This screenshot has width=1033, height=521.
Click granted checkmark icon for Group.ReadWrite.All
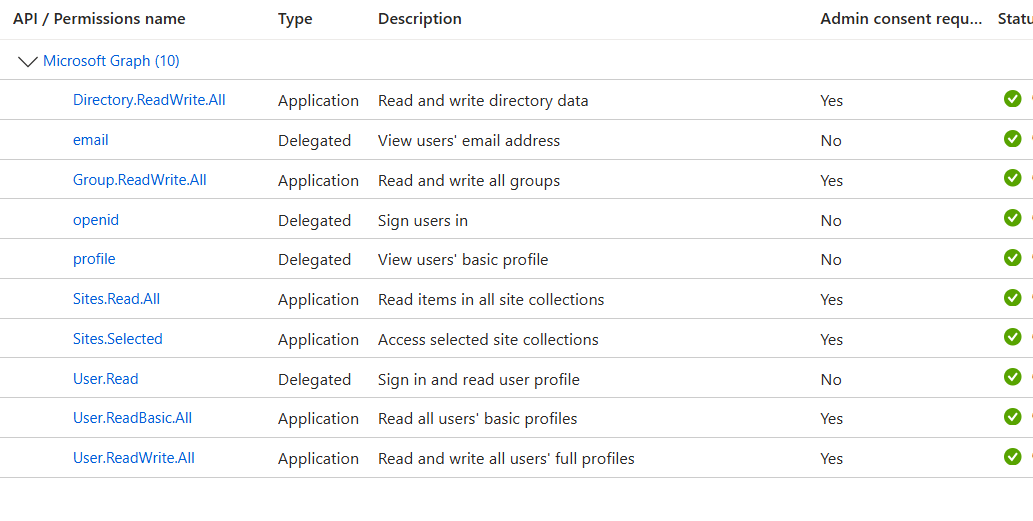tap(1012, 178)
